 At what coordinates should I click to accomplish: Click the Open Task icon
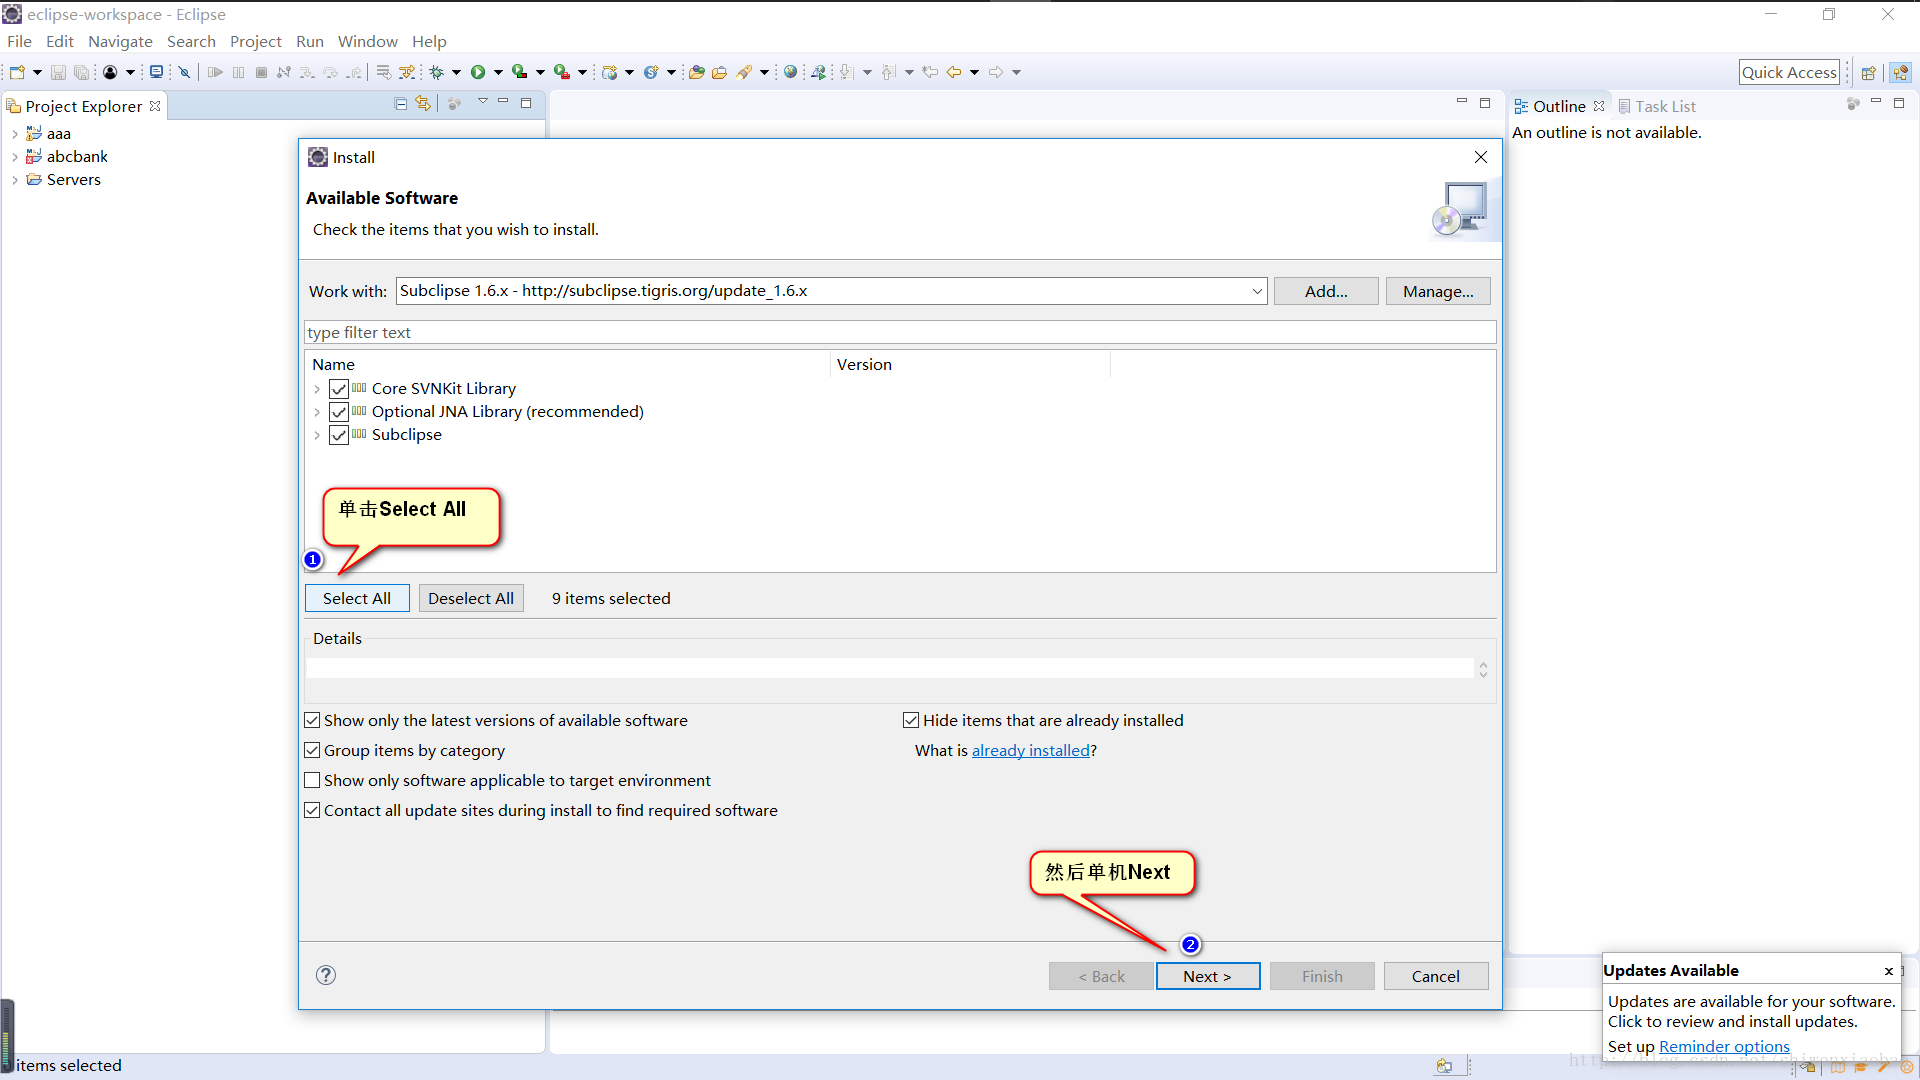coord(719,72)
